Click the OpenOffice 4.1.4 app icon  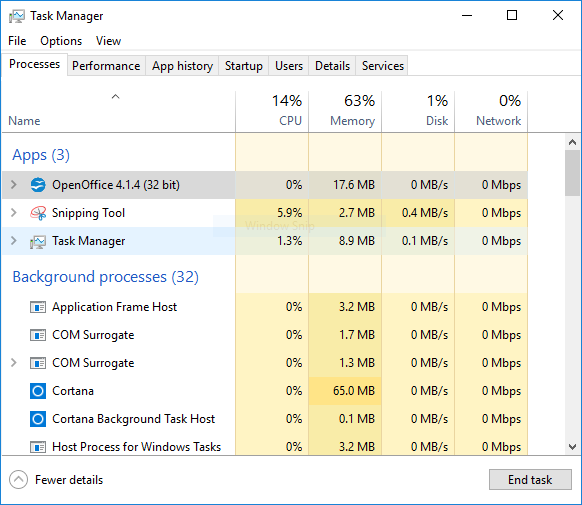coord(38,185)
